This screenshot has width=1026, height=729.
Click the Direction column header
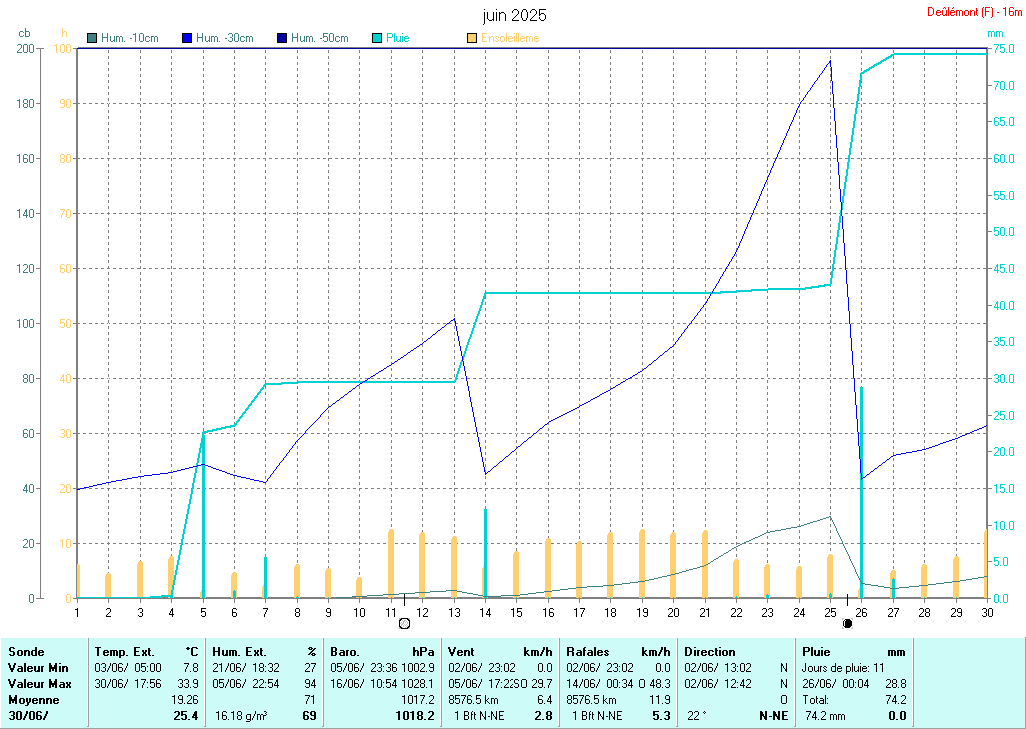tap(710, 651)
